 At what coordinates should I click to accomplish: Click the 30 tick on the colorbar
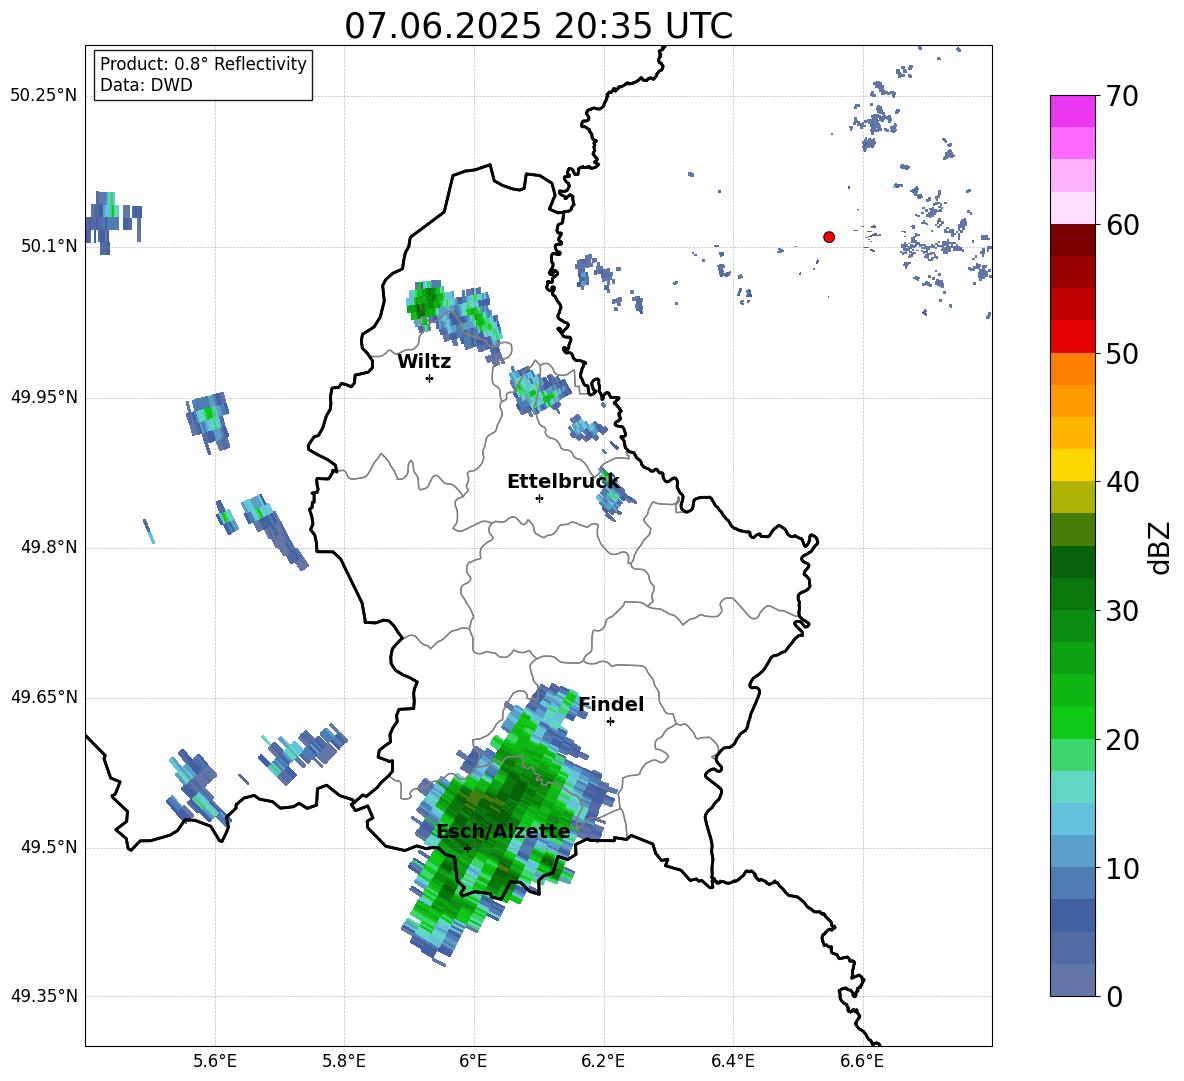(1122, 611)
